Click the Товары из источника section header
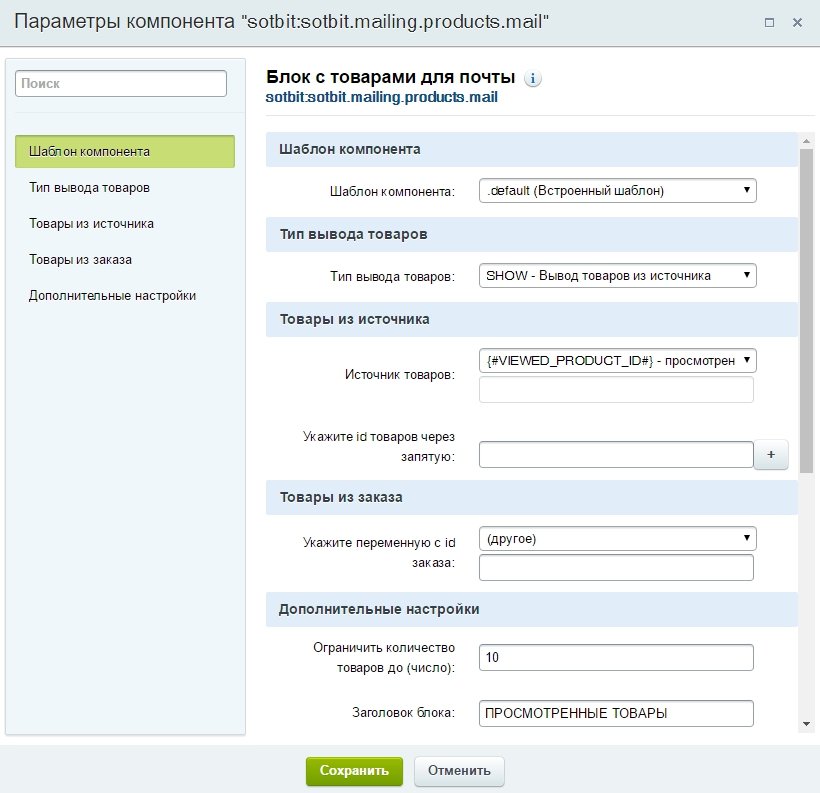Screen dimensions: 820x793 [532, 320]
